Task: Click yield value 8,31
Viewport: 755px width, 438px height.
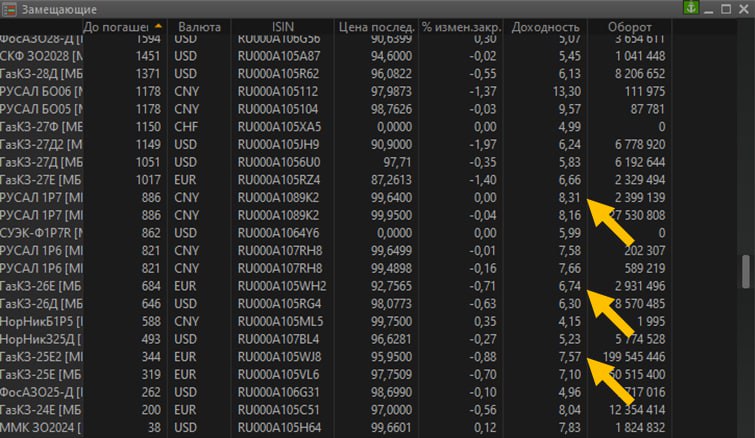Action: click(570, 198)
